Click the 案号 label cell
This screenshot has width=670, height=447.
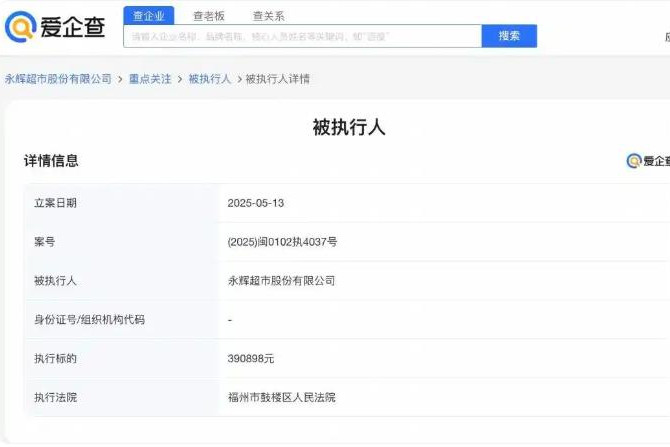click(122, 242)
